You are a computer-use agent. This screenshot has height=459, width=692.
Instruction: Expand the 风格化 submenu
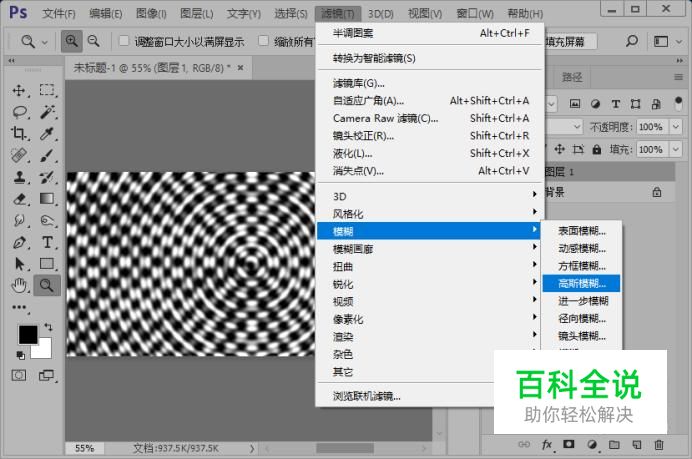coord(429,214)
